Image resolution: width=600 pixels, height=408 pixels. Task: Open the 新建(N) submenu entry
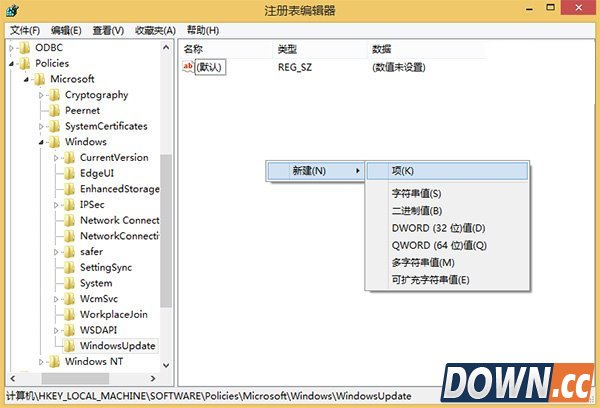(x=315, y=171)
